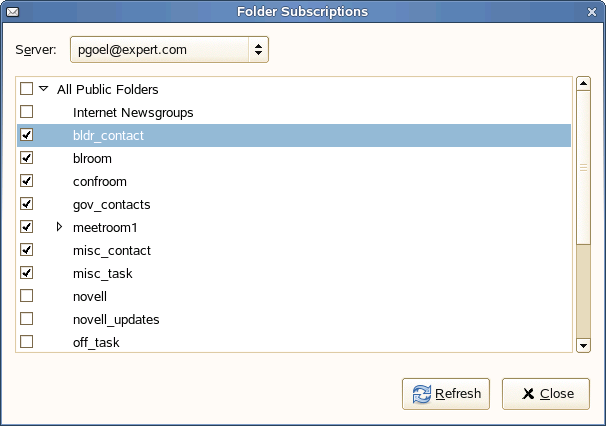Uncheck the misc_task checkbox
This screenshot has width=606, height=426.
pyautogui.click(x=27, y=273)
